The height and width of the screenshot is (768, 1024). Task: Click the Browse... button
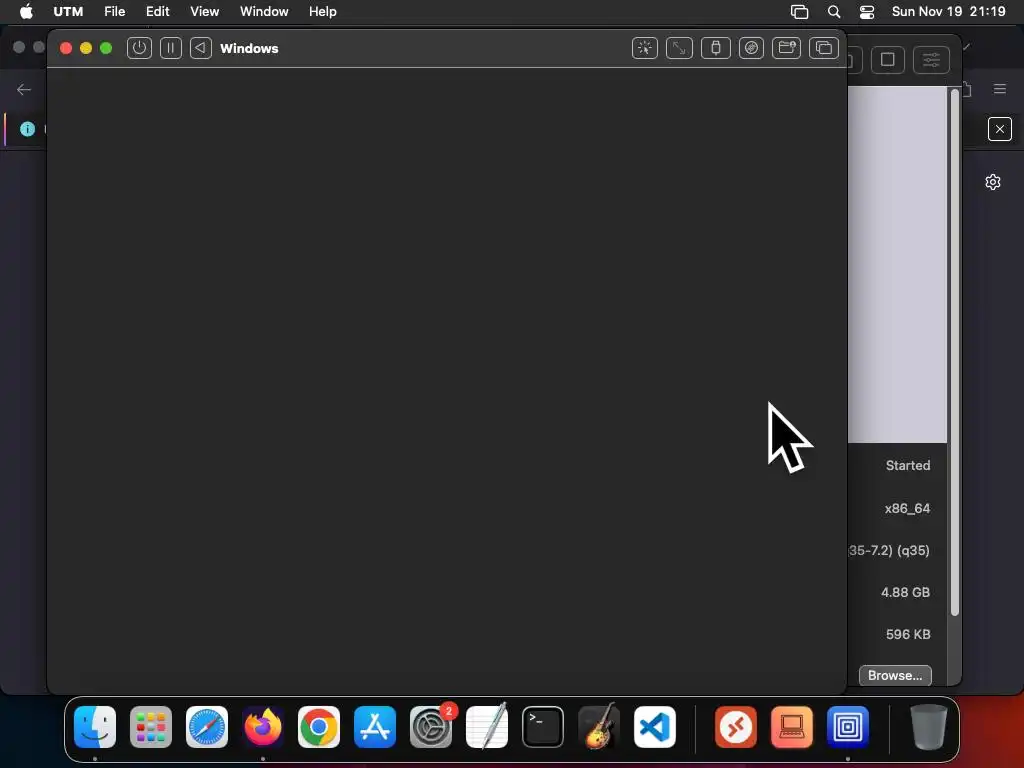coord(895,675)
